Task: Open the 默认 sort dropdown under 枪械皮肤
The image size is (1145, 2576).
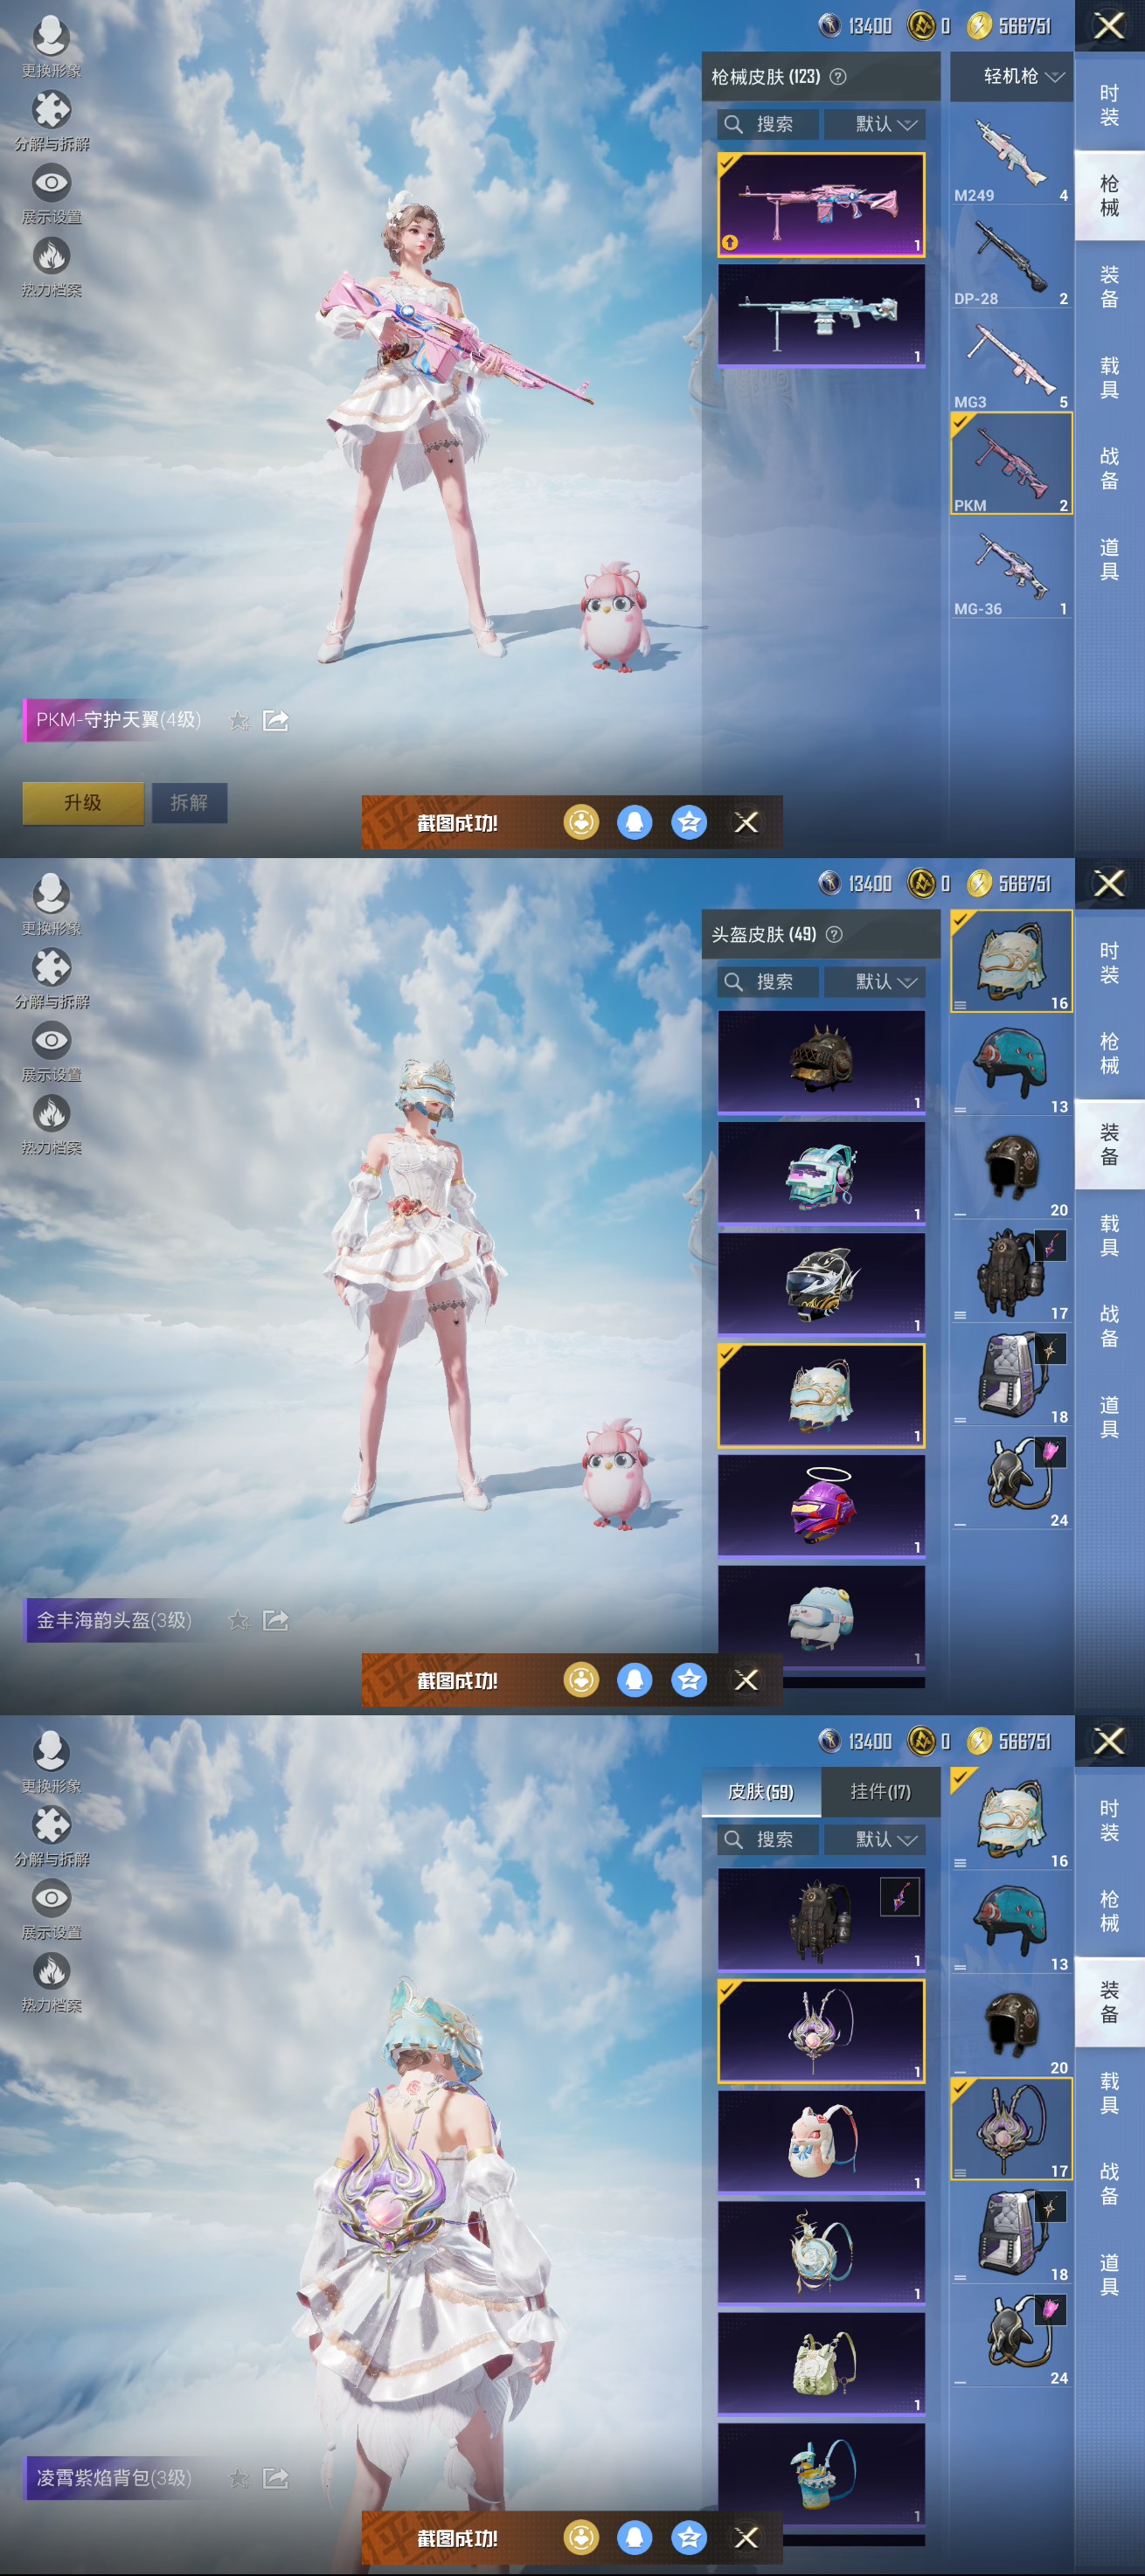Action: (874, 124)
